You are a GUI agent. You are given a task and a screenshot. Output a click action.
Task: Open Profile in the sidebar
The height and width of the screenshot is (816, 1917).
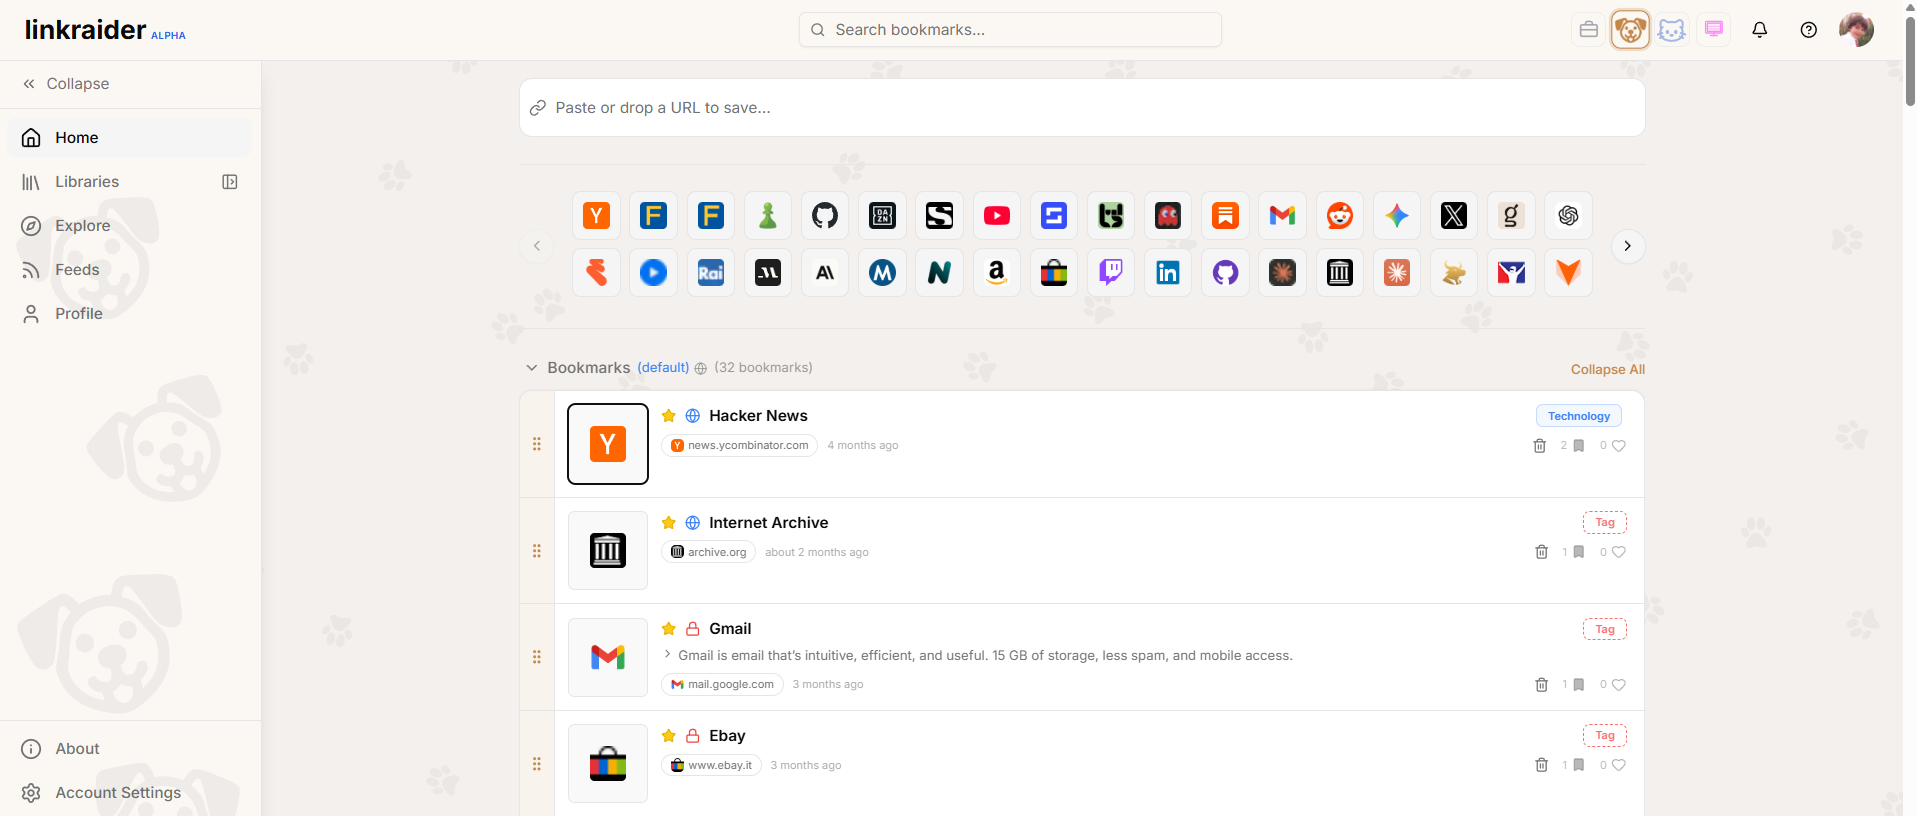(x=130, y=314)
